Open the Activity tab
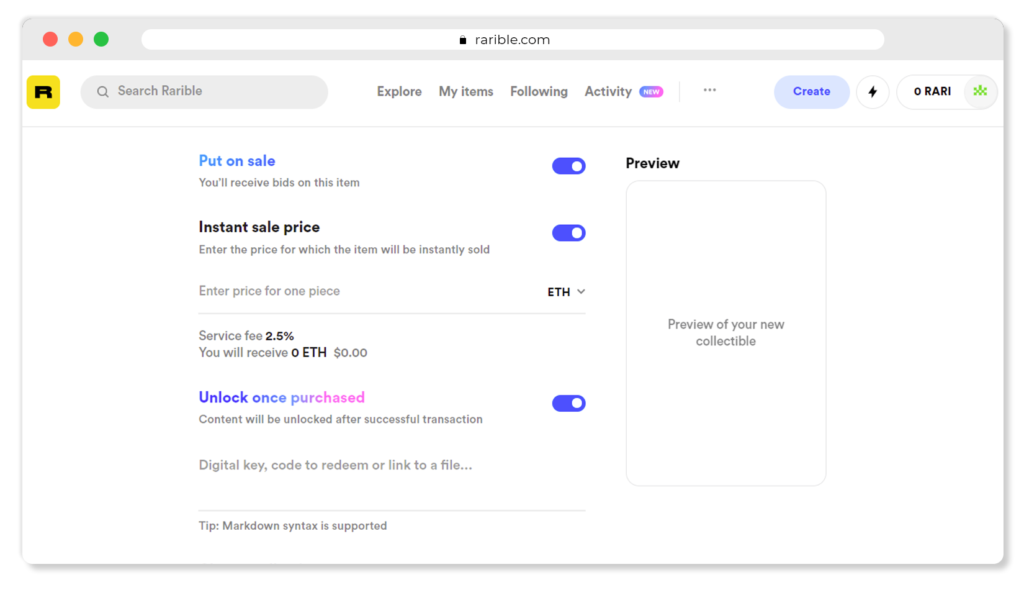This screenshot has height=590, width=1024. (x=608, y=92)
